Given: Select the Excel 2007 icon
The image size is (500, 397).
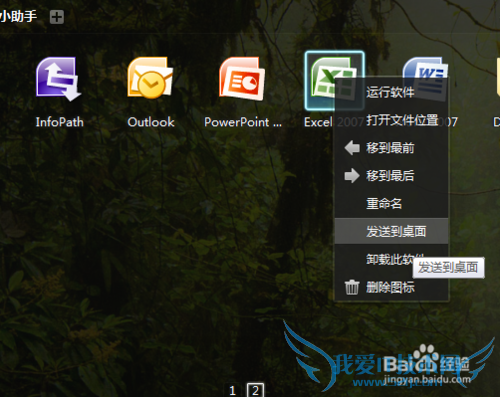Looking at the screenshot, I should (334, 80).
